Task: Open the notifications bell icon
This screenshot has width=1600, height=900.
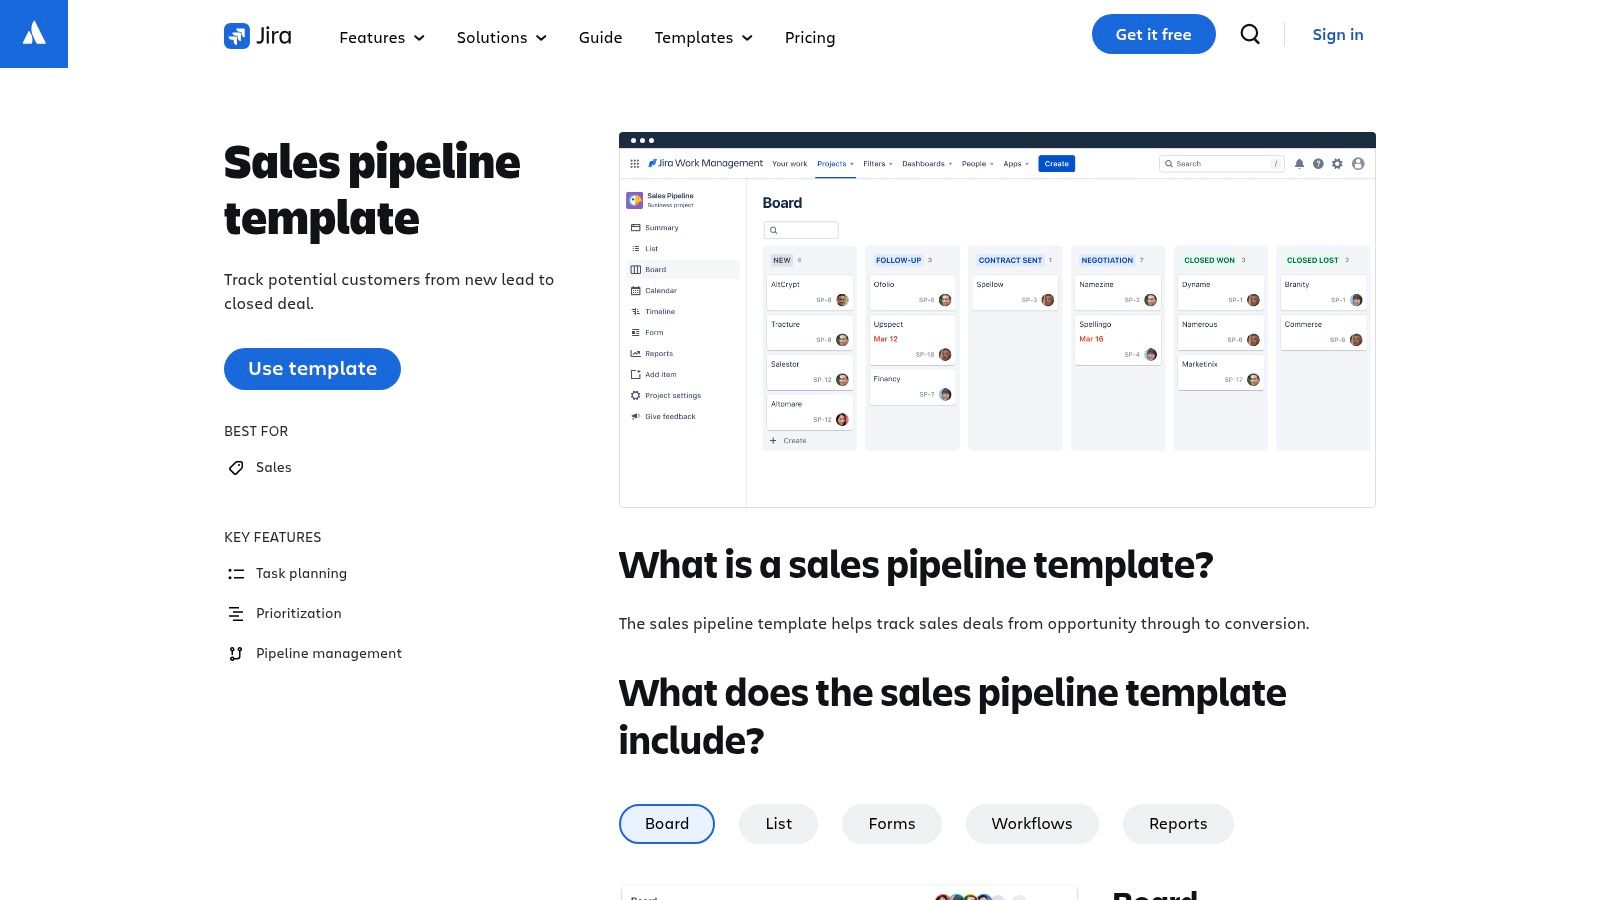Action: coord(1300,163)
